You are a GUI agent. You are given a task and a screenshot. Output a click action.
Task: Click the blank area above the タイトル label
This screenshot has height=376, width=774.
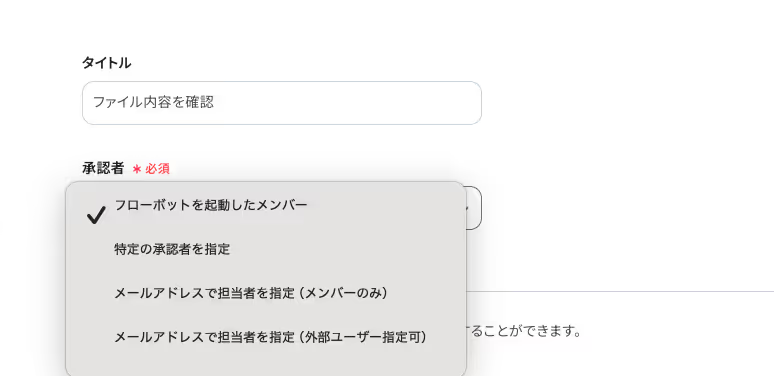pos(281,25)
